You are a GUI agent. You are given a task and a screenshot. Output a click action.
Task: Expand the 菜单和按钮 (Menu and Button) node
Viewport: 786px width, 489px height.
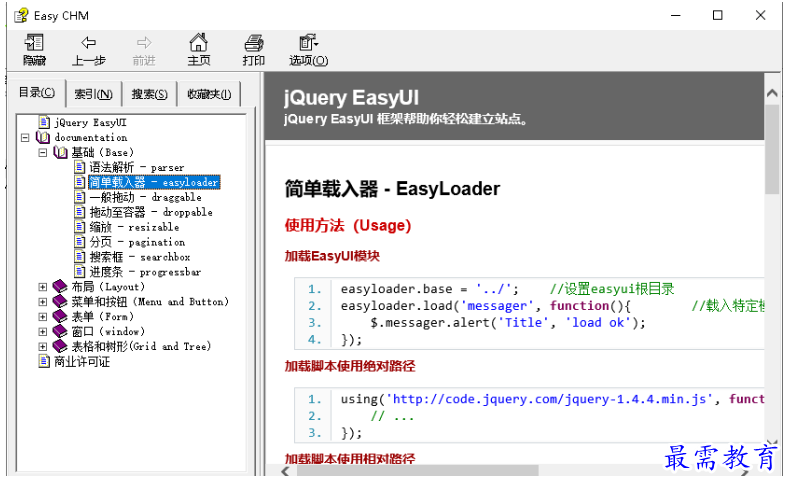43,302
